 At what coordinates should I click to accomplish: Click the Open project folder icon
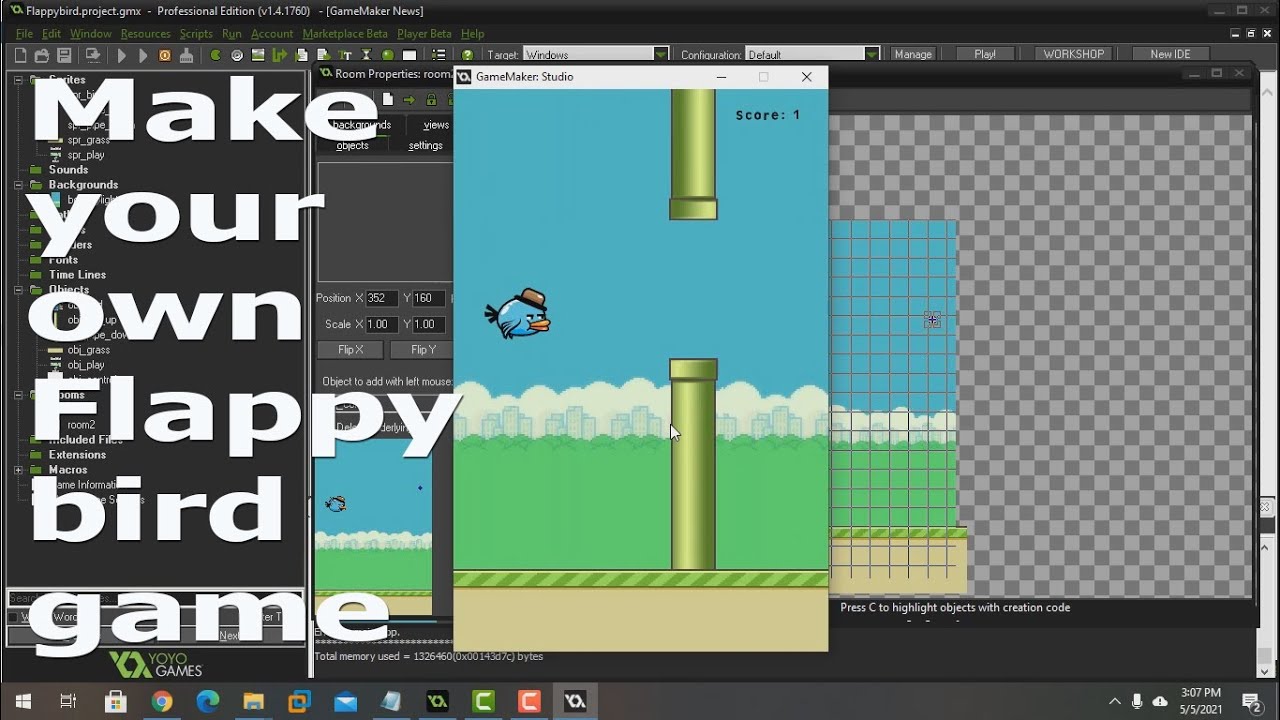[42, 55]
